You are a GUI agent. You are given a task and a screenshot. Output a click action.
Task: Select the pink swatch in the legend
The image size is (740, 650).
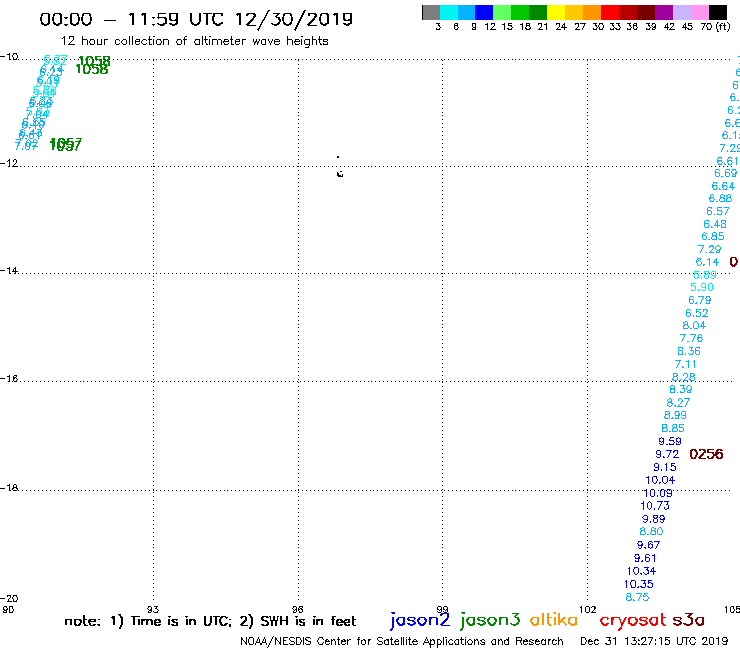point(699,13)
